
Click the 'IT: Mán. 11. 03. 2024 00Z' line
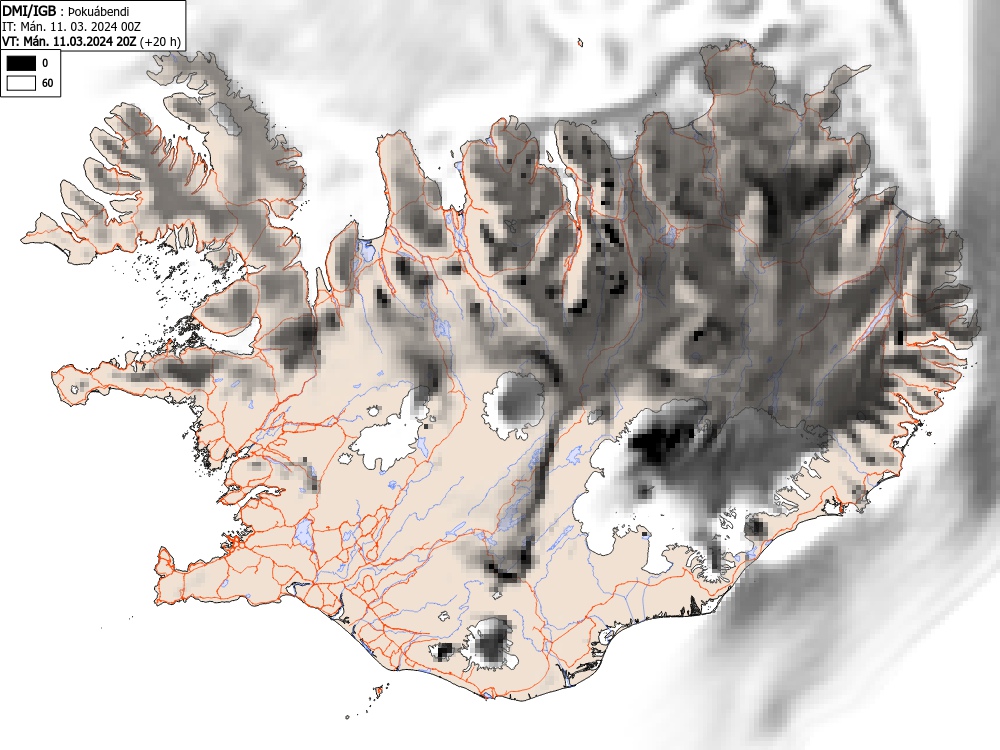click(x=71, y=27)
